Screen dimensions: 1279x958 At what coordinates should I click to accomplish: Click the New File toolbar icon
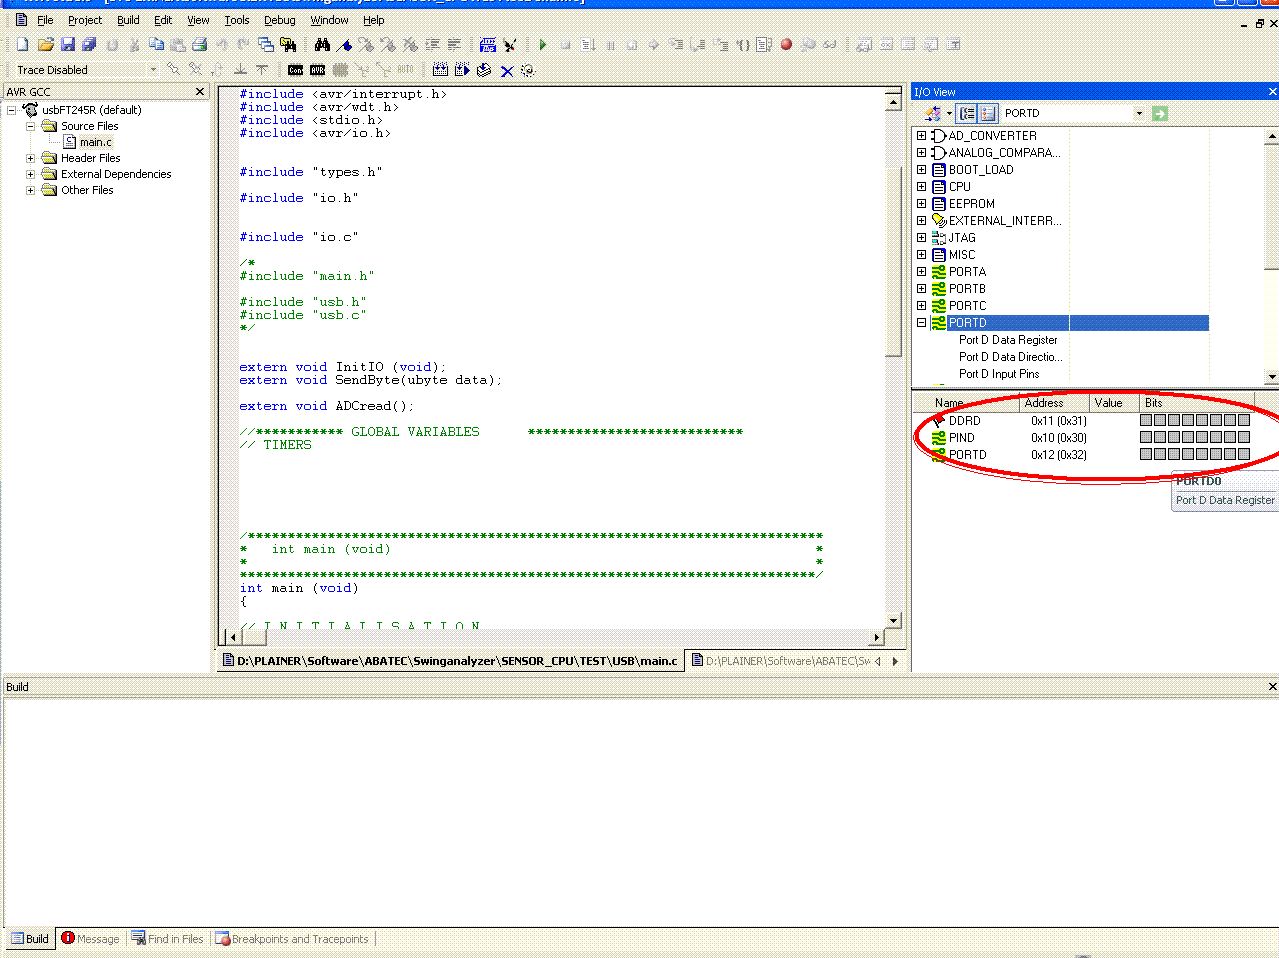(x=23, y=45)
